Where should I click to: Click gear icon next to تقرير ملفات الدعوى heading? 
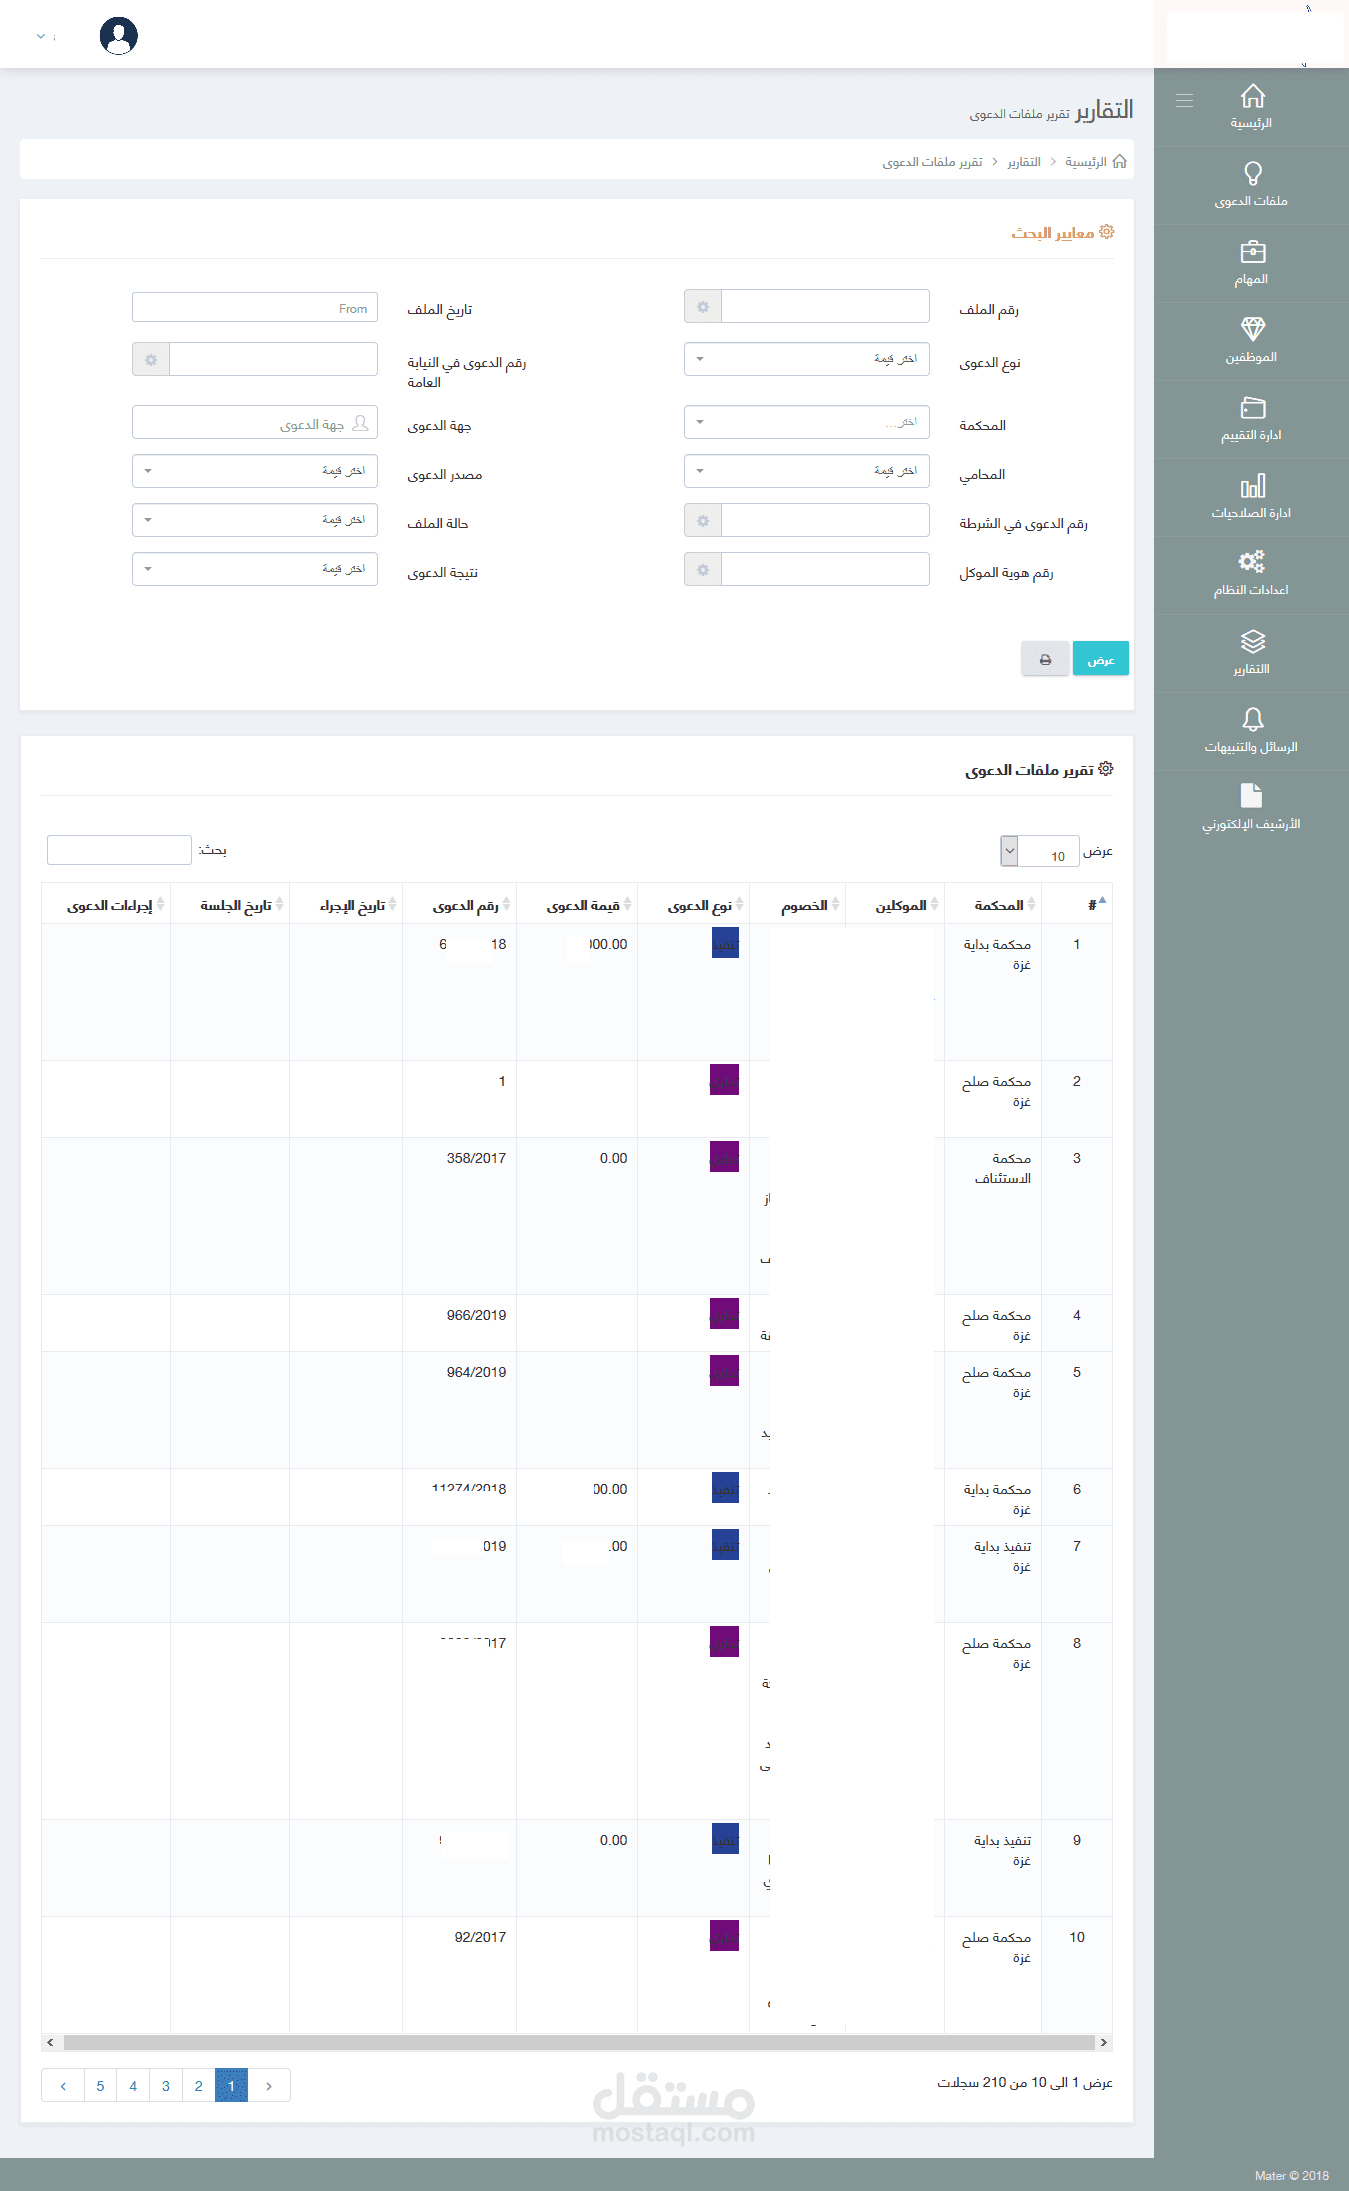1106,769
